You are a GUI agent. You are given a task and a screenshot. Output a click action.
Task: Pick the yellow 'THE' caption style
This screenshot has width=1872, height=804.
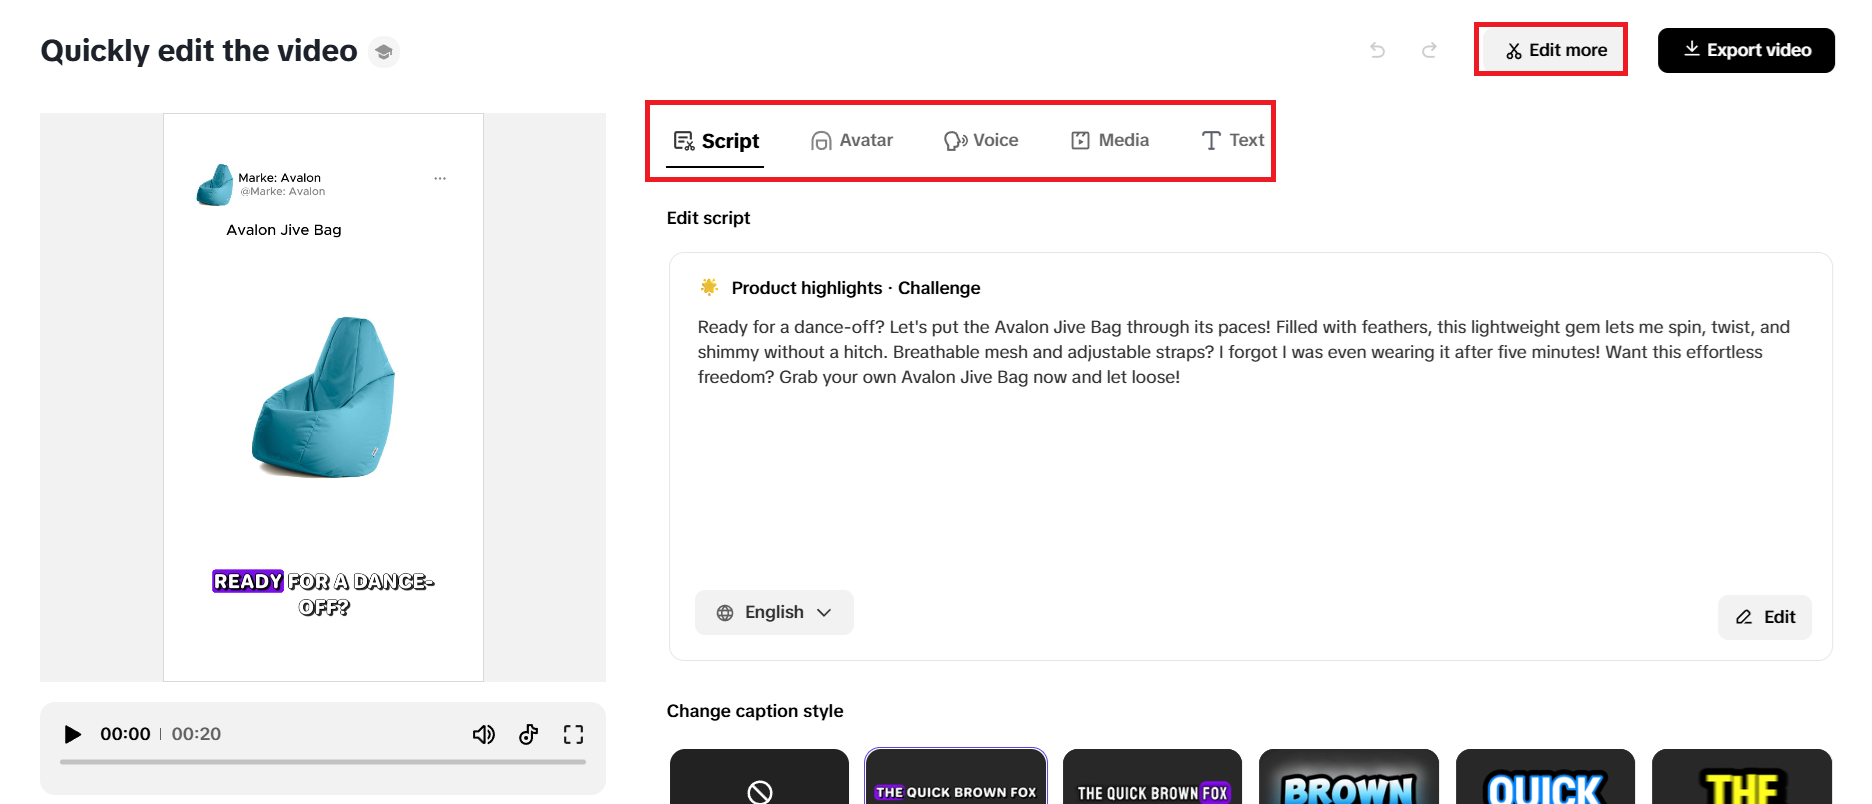click(x=1742, y=777)
